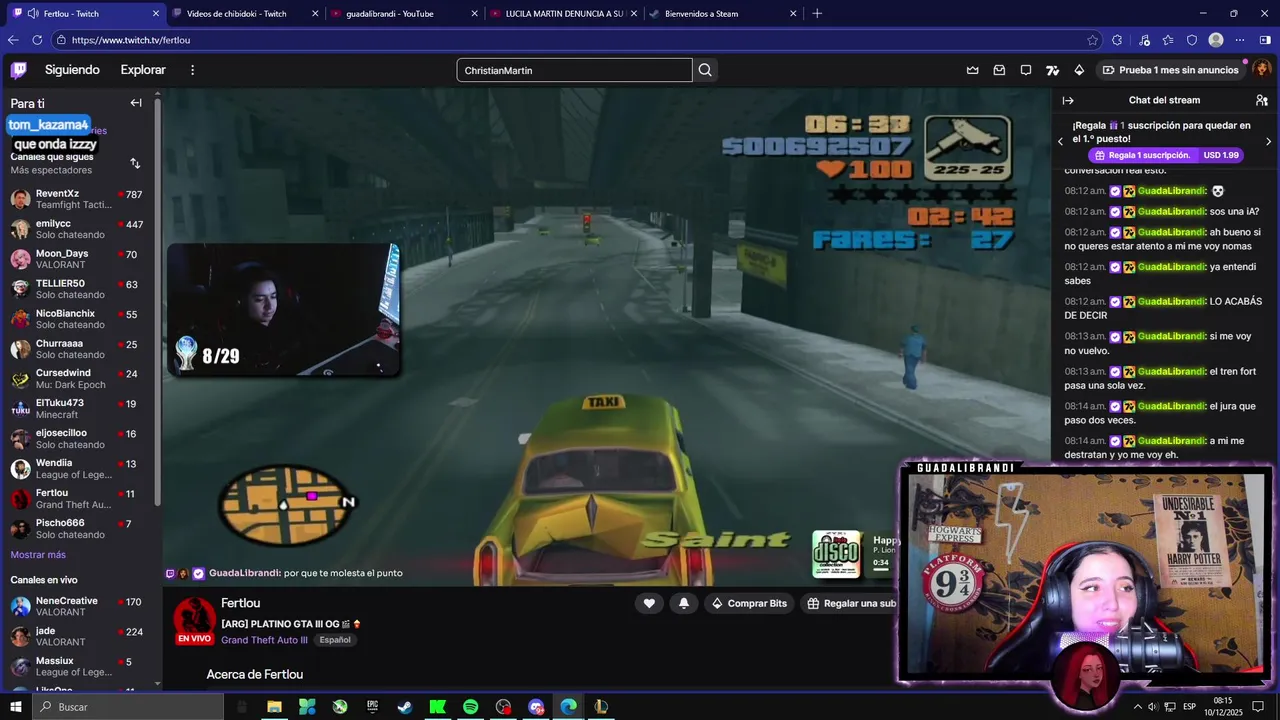
Task: Open the Windows notification center icon
Action: click(1258, 707)
